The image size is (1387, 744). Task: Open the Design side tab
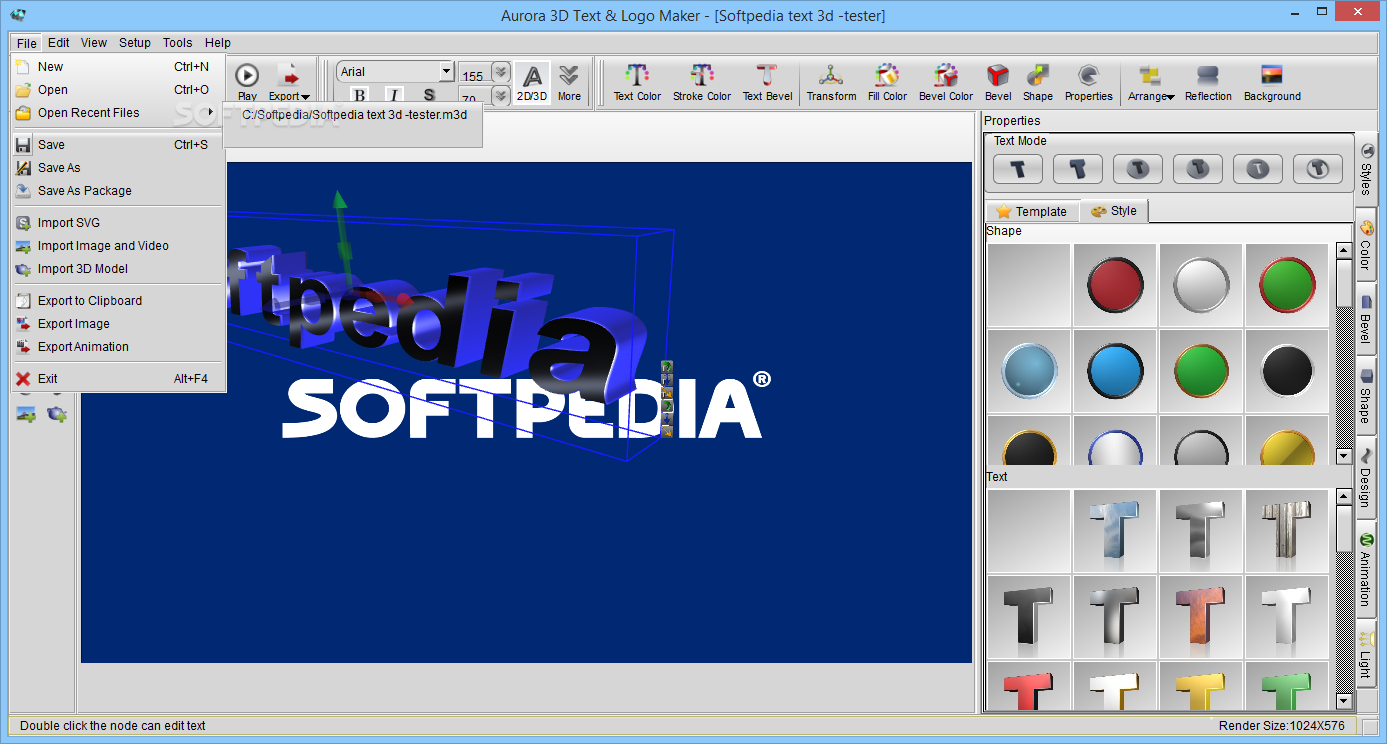1366,477
